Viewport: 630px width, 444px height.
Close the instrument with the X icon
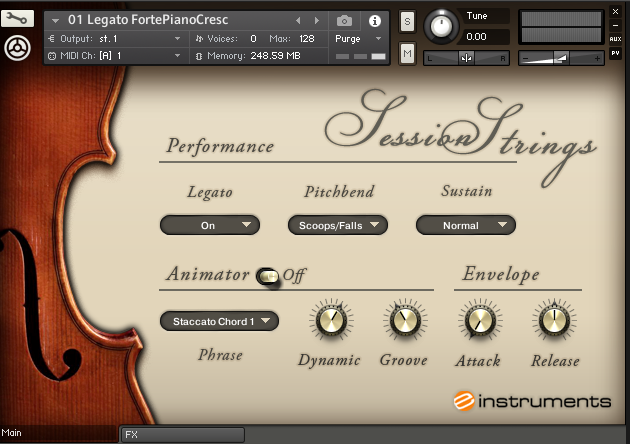[x=615, y=12]
